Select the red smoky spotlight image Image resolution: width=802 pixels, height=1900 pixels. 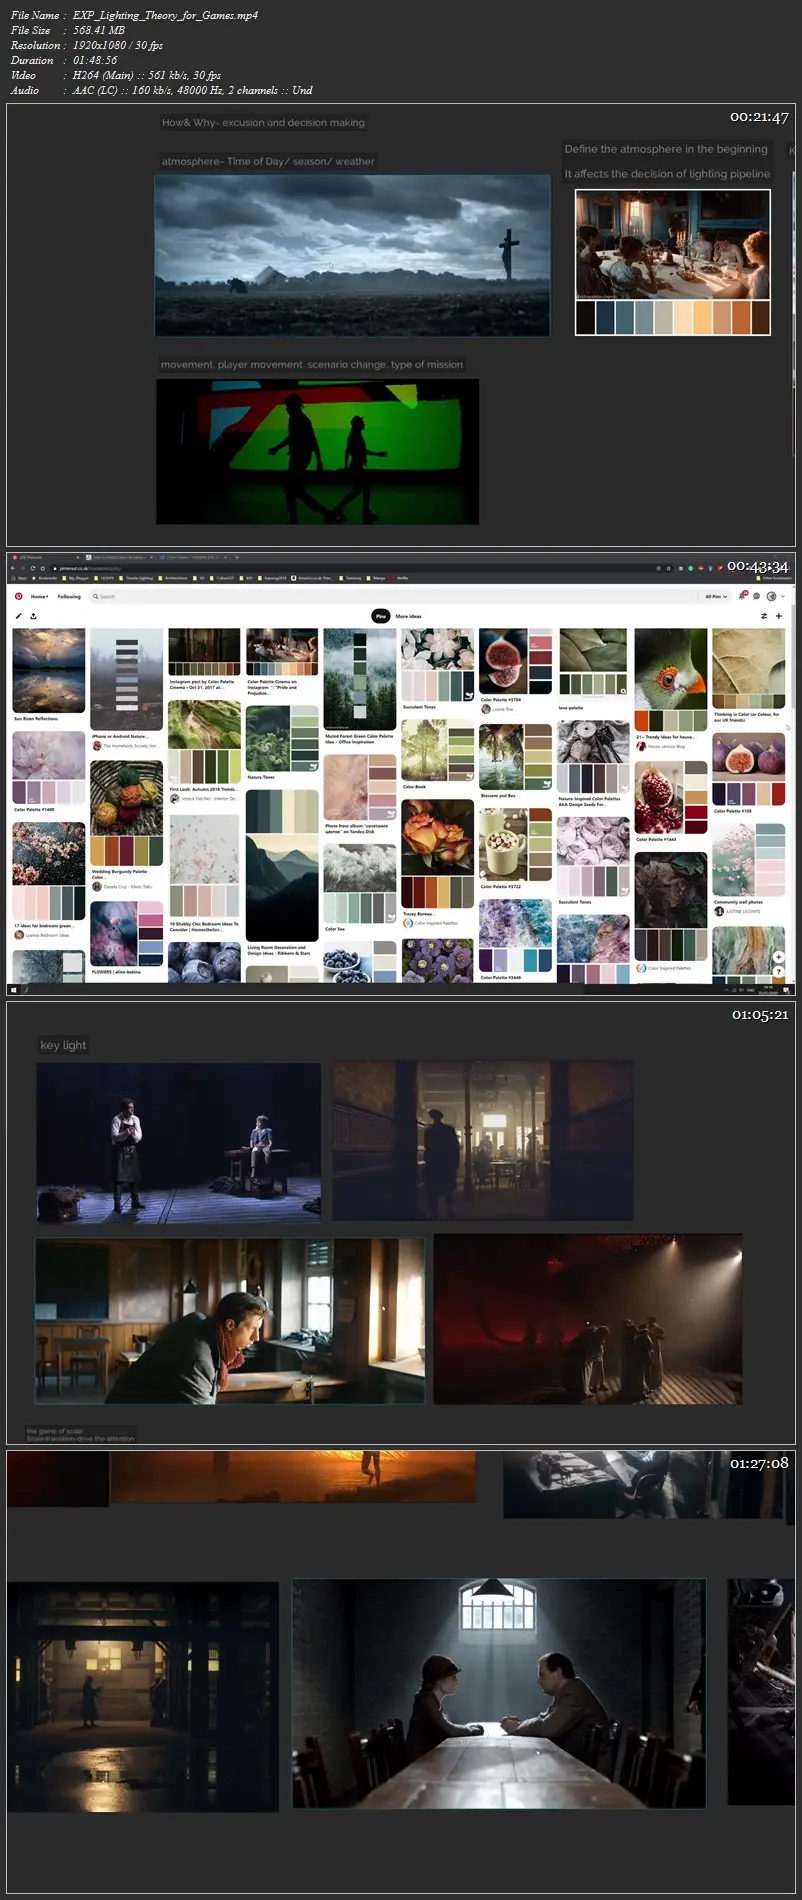588,1319
